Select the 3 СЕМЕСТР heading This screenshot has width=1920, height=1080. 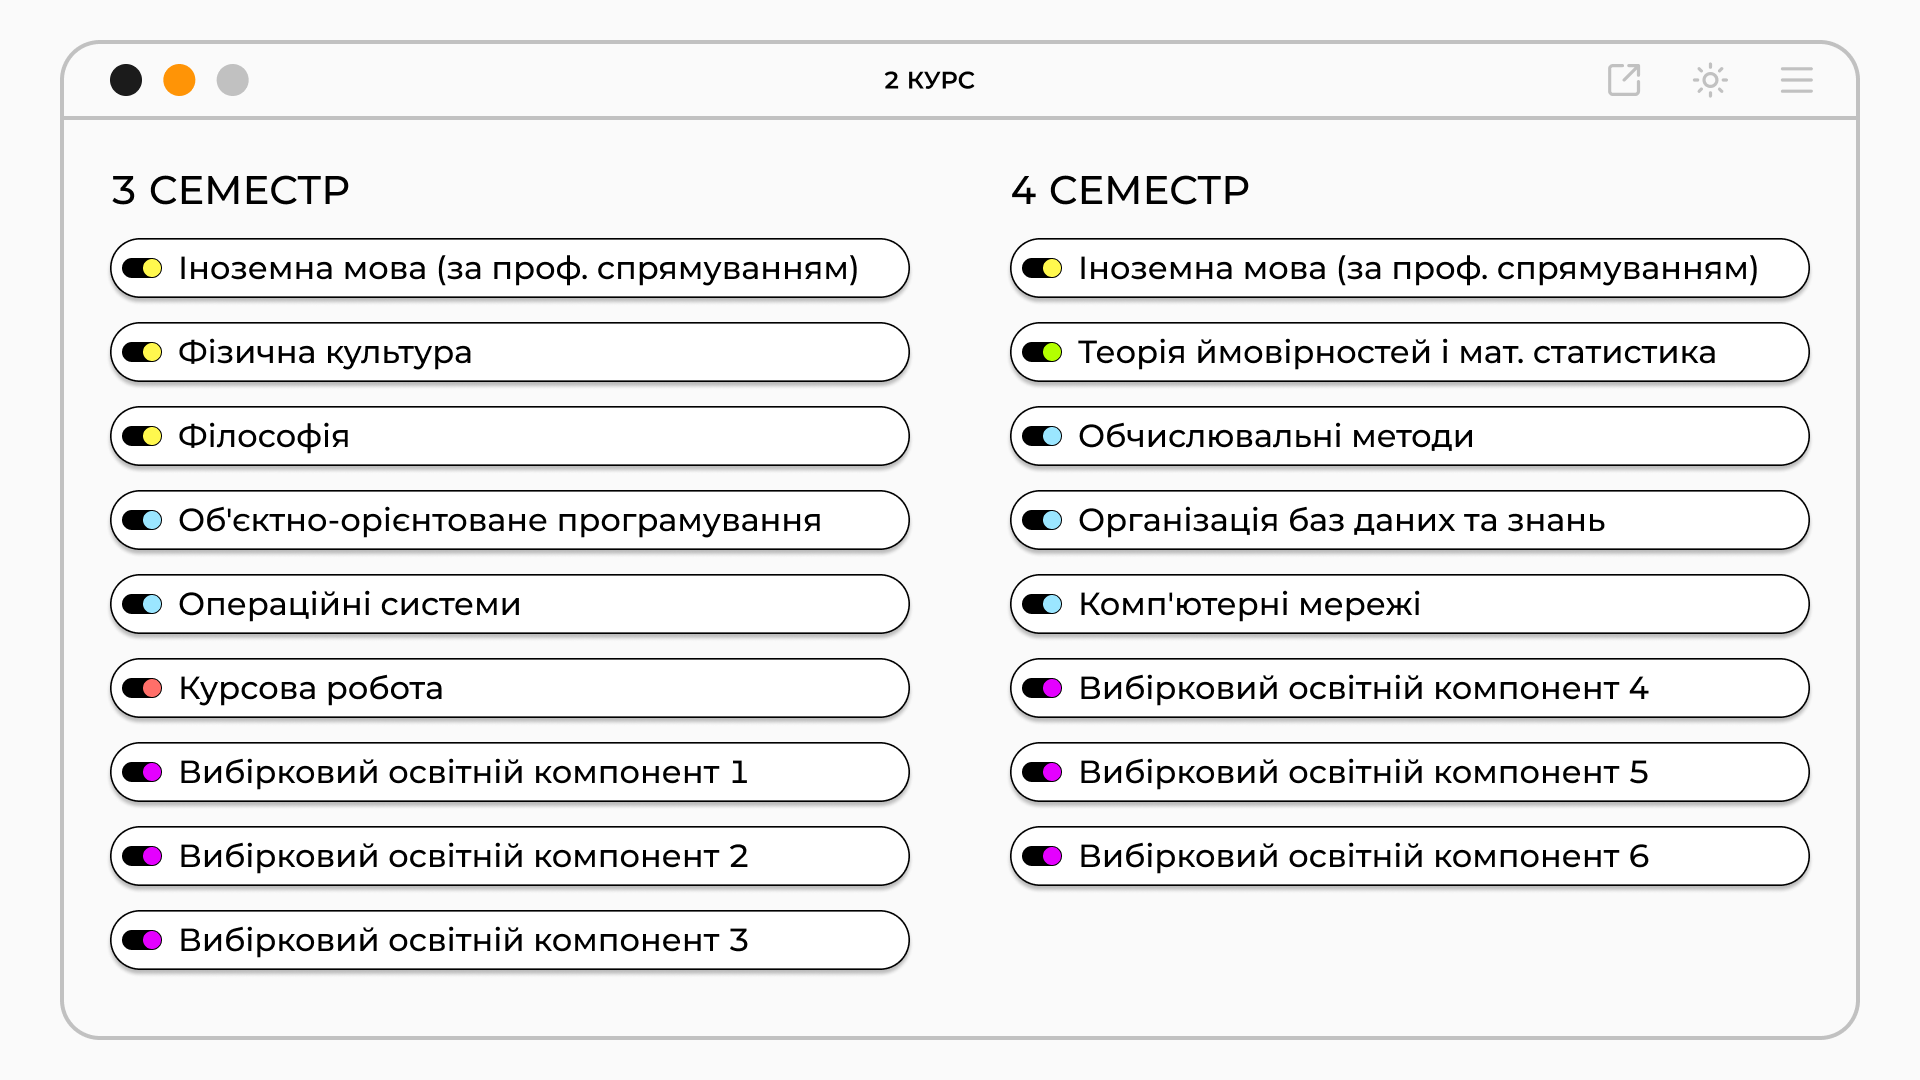pyautogui.click(x=231, y=190)
